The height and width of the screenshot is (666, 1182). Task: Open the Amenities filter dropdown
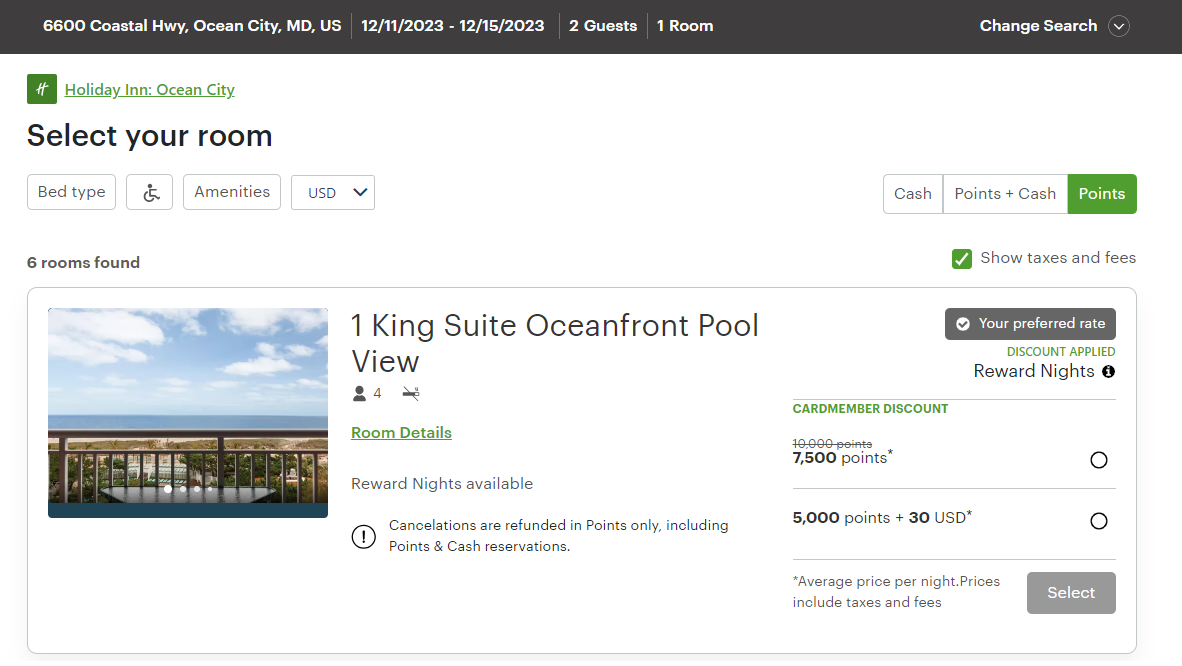232,192
